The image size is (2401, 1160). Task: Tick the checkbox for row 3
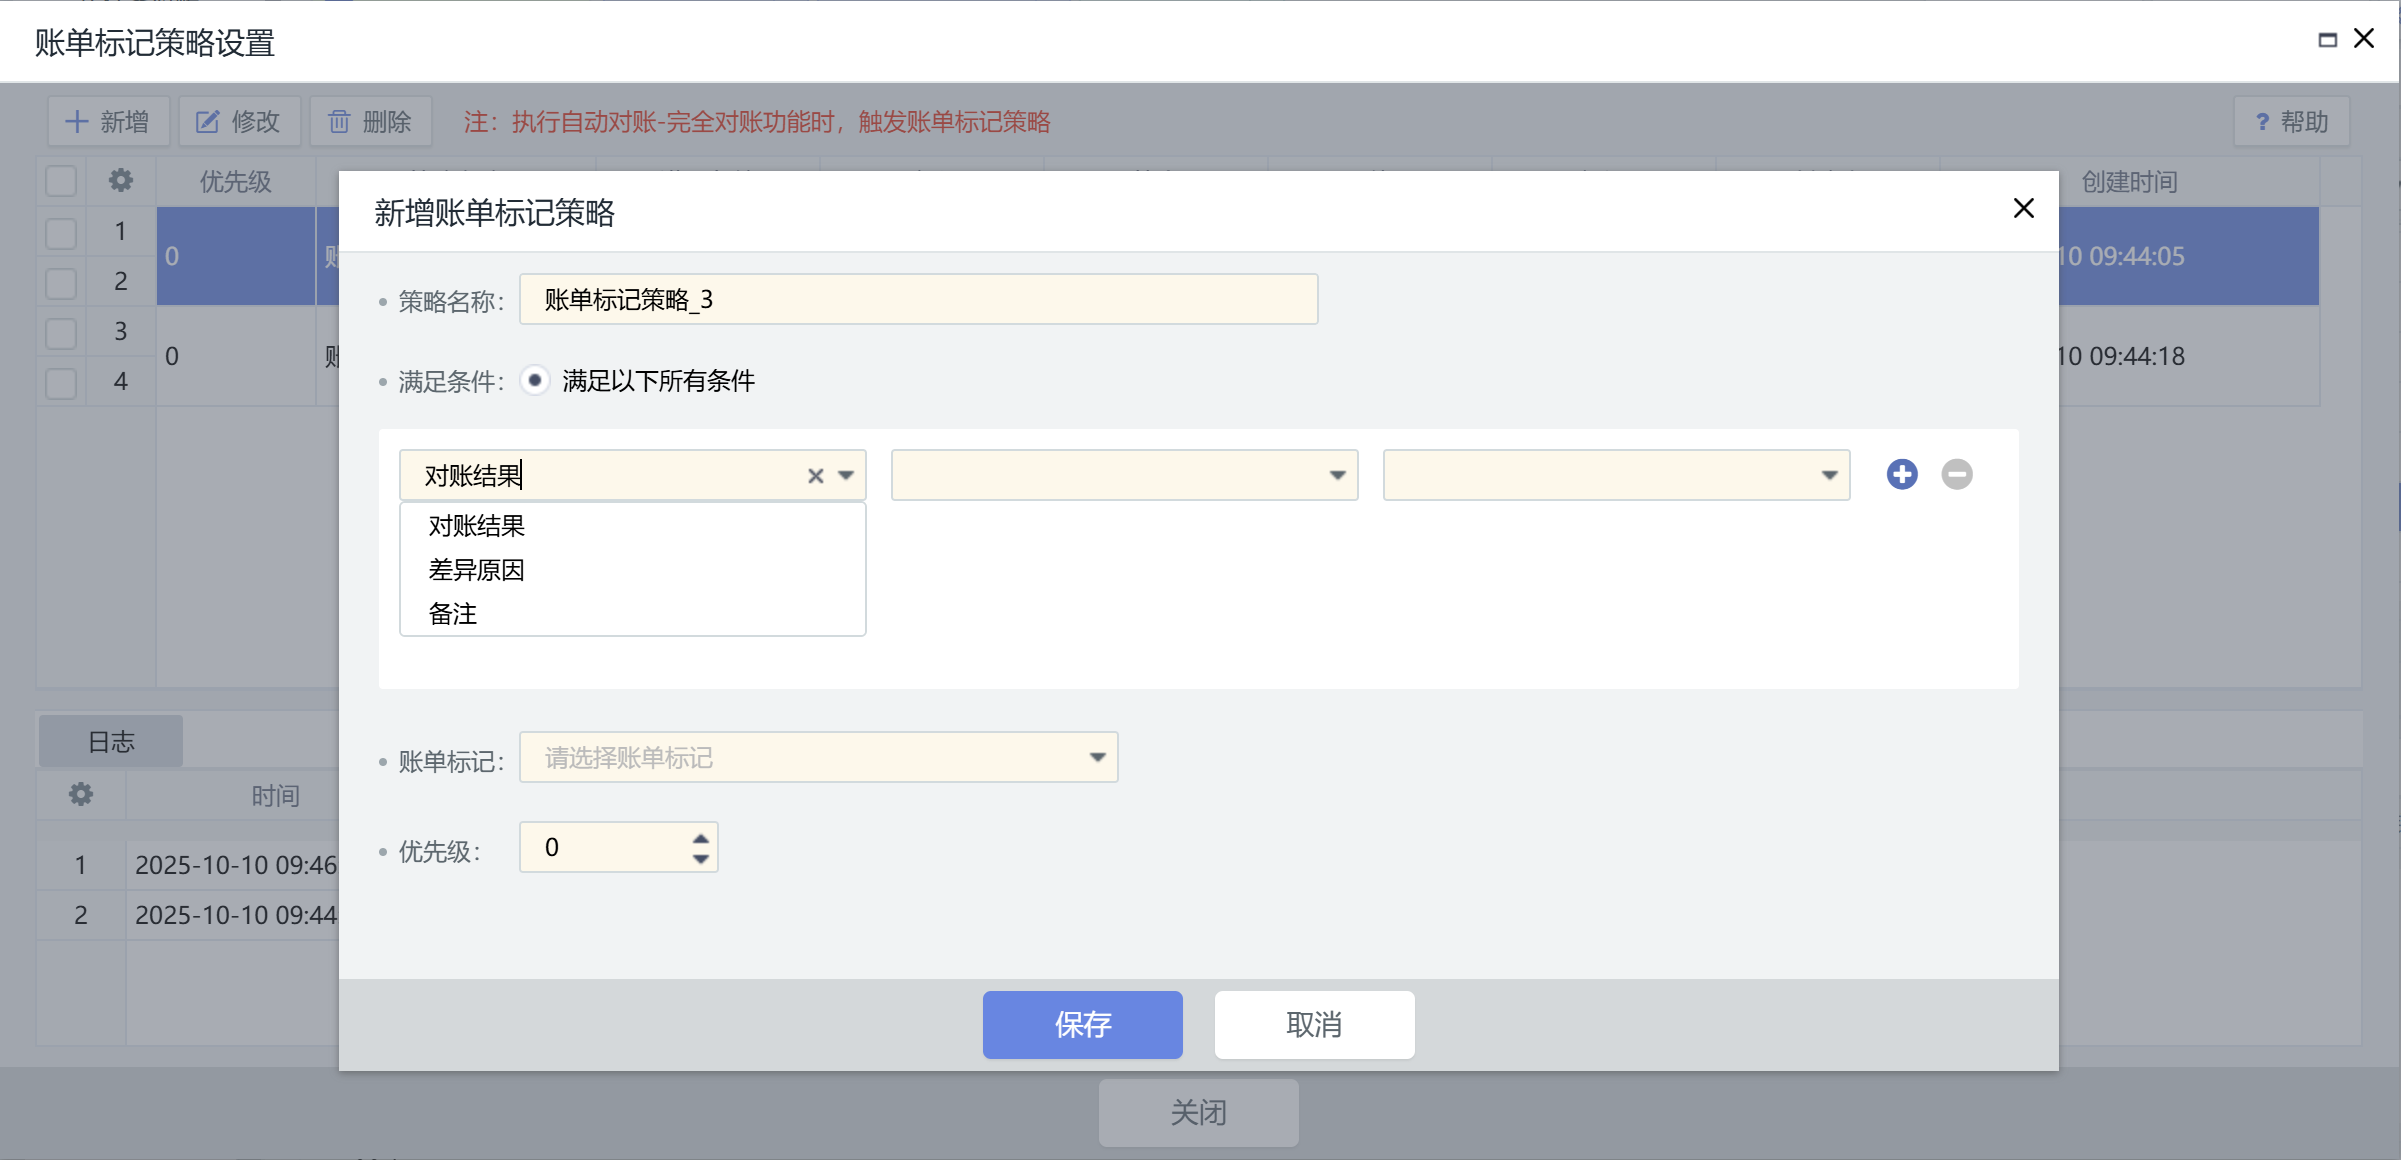click(x=61, y=332)
